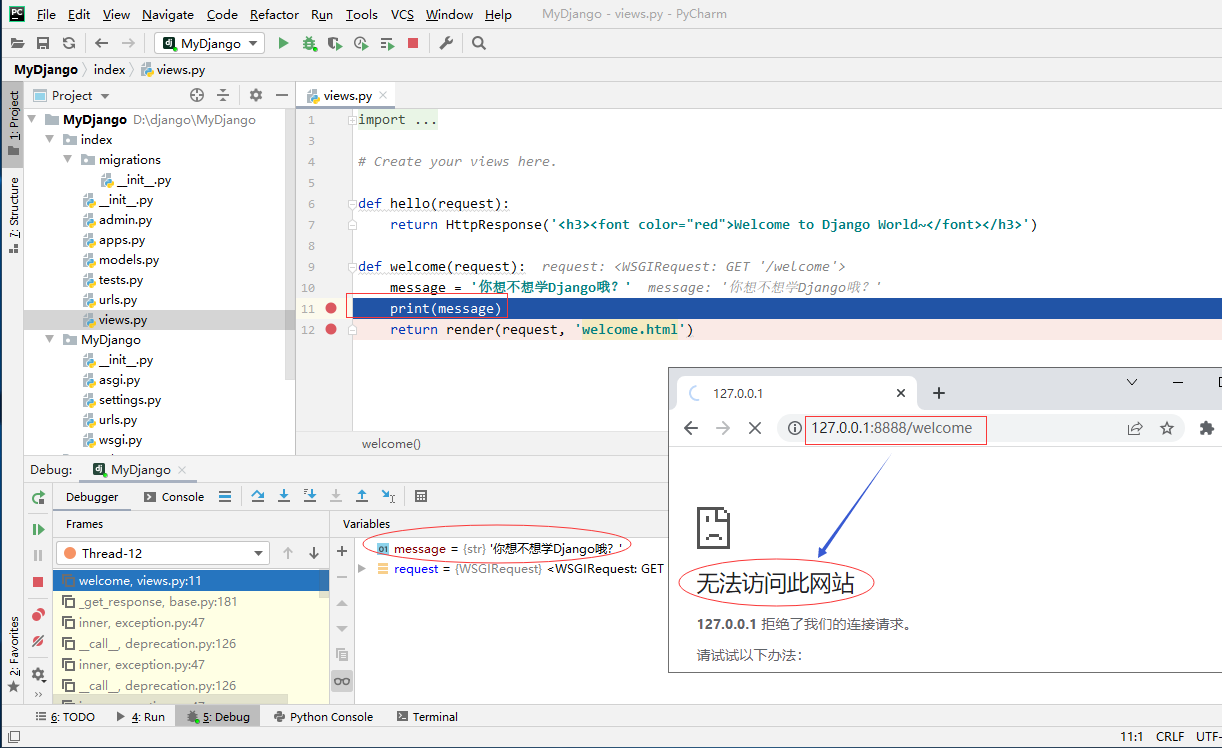Click Step Over debug icon
1222x748 pixels.
click(258, 496)
